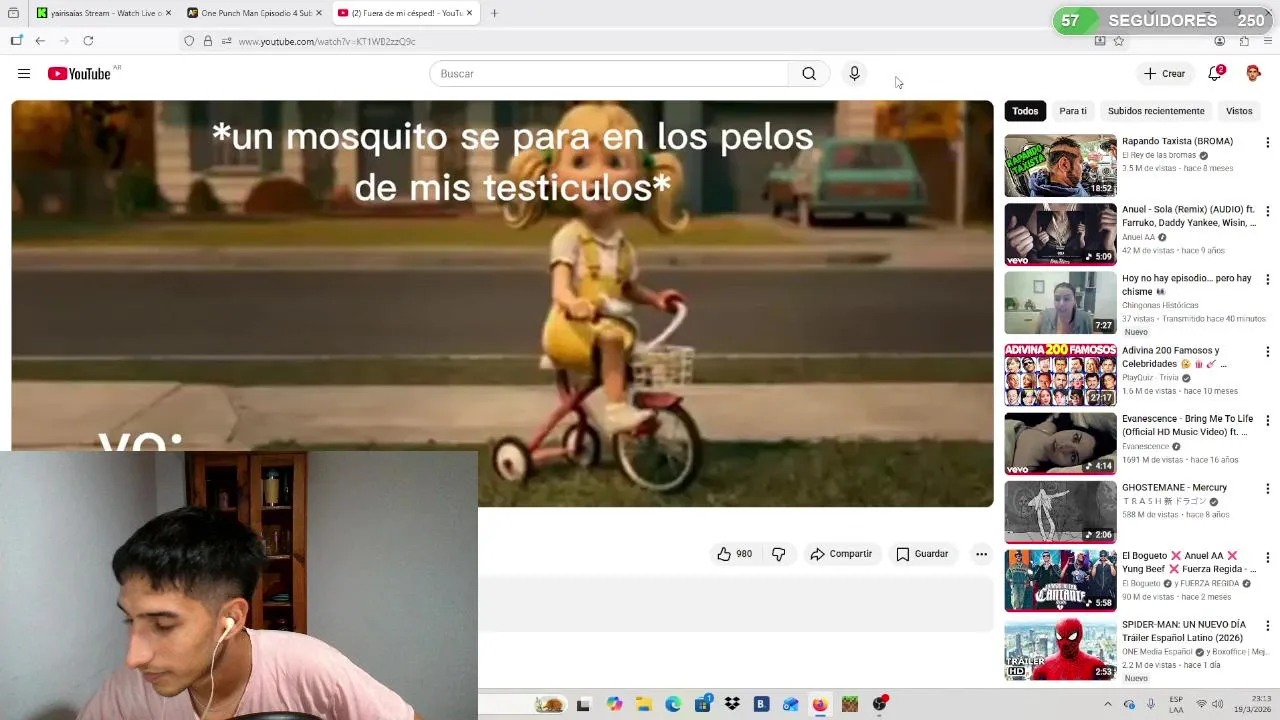1280x720 pixels.
Task: Open options for Rapando Taxista video
Action: tap(1267, 143)
